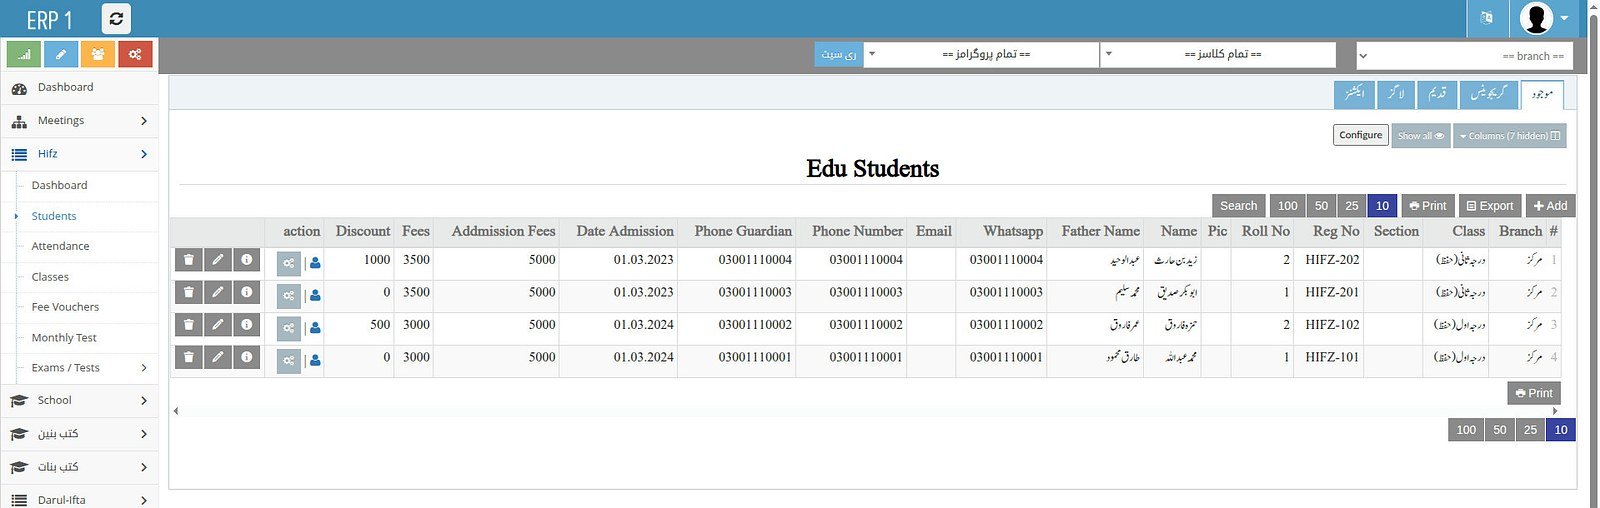
Task: Click the top Print button
Action: coord(1428,206)
